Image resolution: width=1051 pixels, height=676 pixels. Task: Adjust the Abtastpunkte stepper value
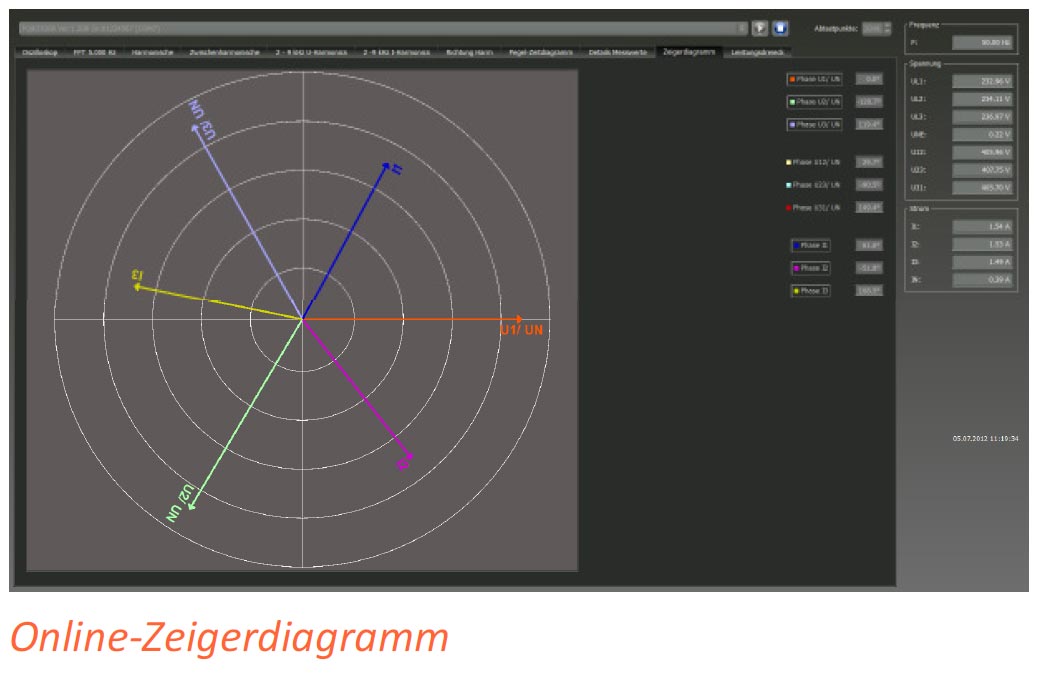tap(886, 28)
